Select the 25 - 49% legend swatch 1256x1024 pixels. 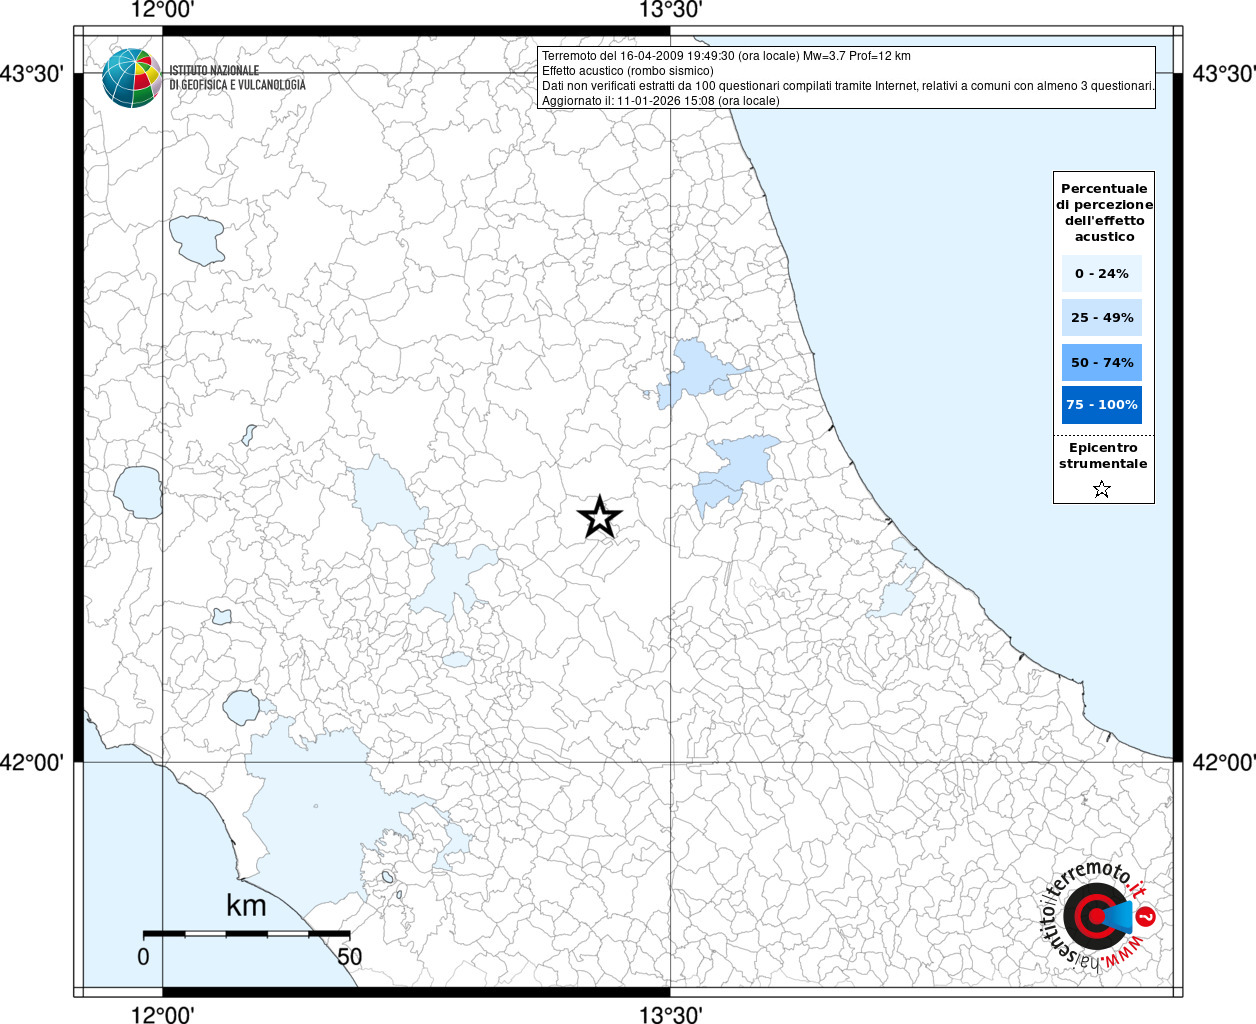point(1102,318)
